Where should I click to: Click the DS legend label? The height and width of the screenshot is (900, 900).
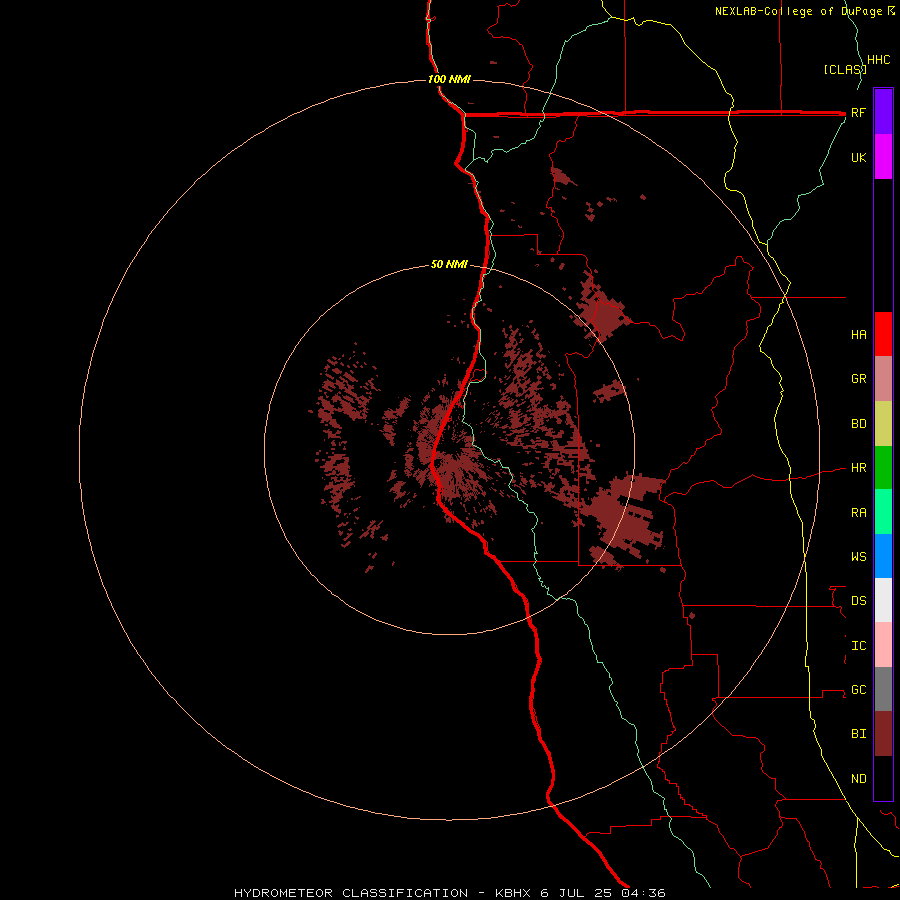(x=859, y=601)
